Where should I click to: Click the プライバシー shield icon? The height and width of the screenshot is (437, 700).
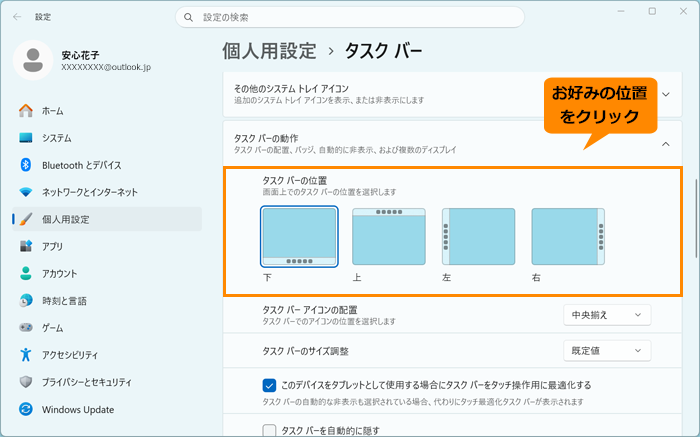point(26,382)
